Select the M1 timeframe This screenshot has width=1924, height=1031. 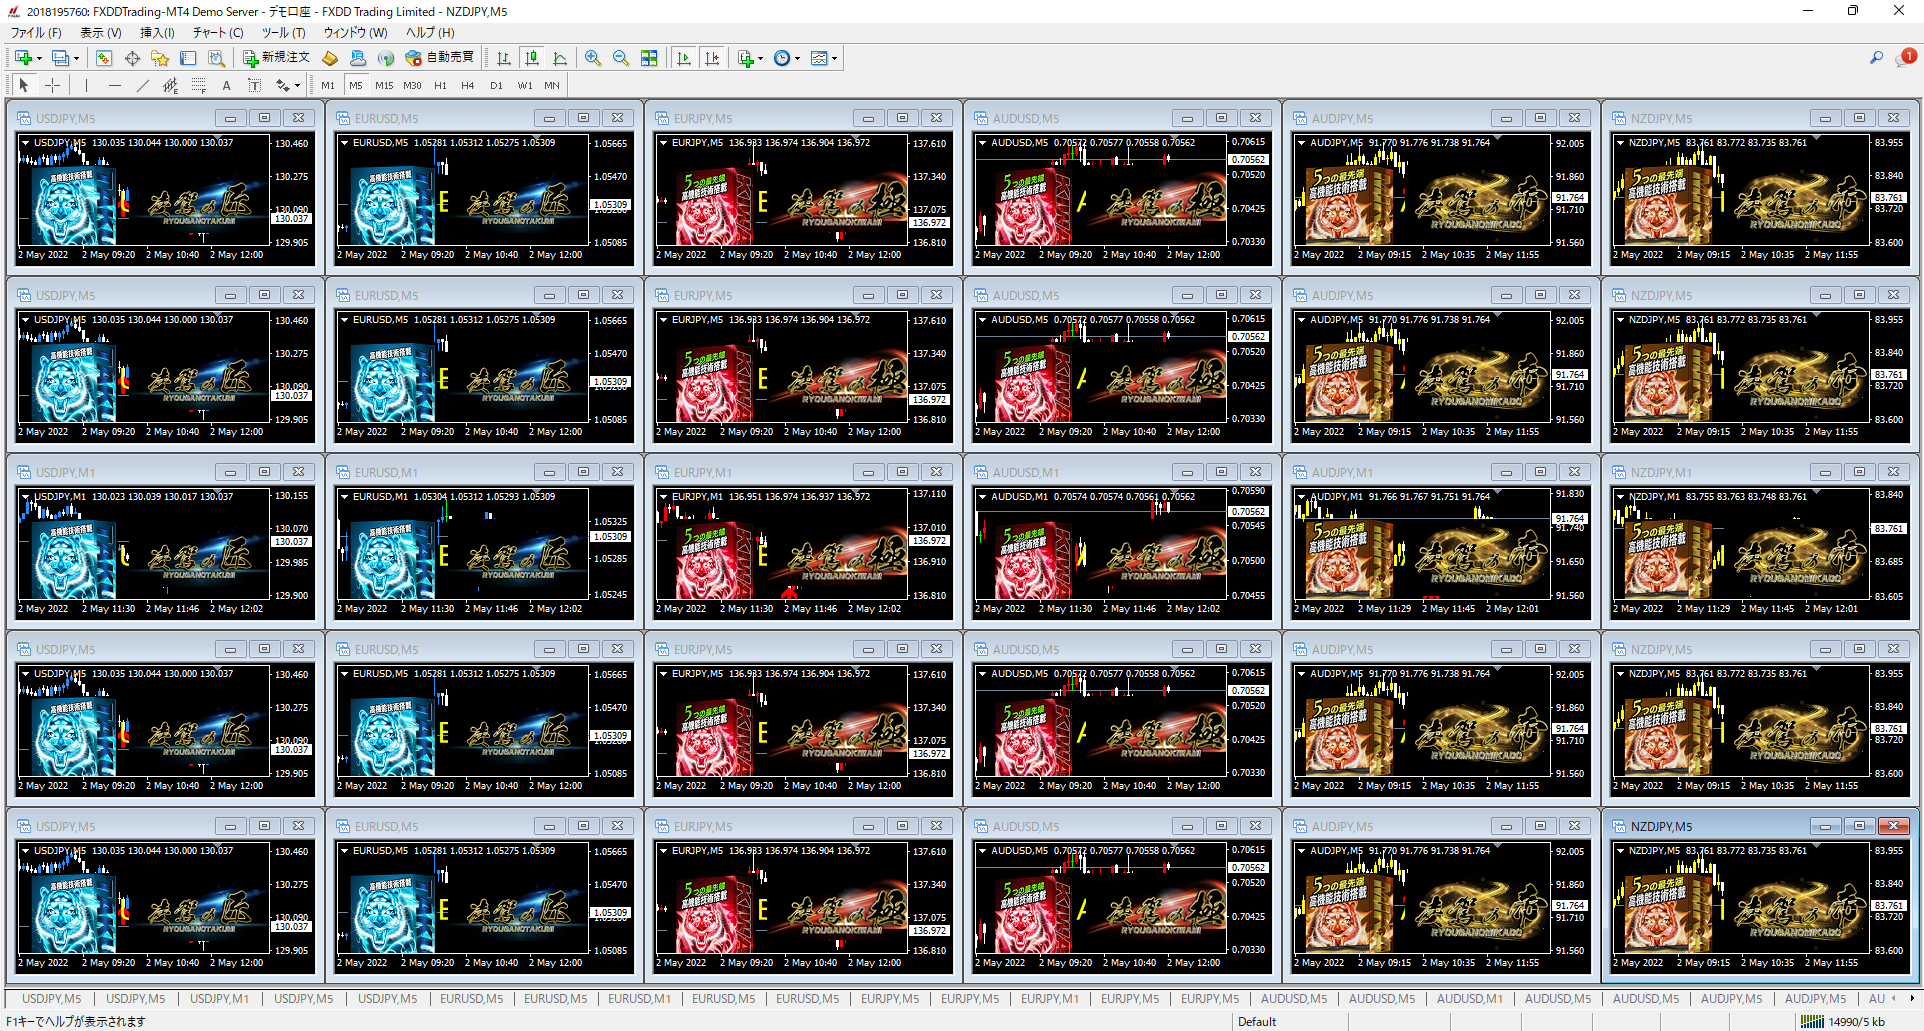(328, 85)
